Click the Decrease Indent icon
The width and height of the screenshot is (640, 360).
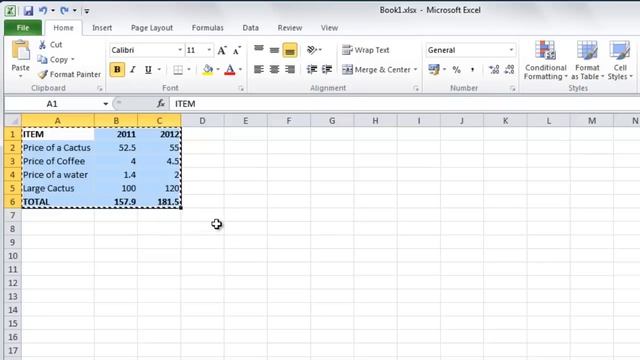(x=312, y=69)
